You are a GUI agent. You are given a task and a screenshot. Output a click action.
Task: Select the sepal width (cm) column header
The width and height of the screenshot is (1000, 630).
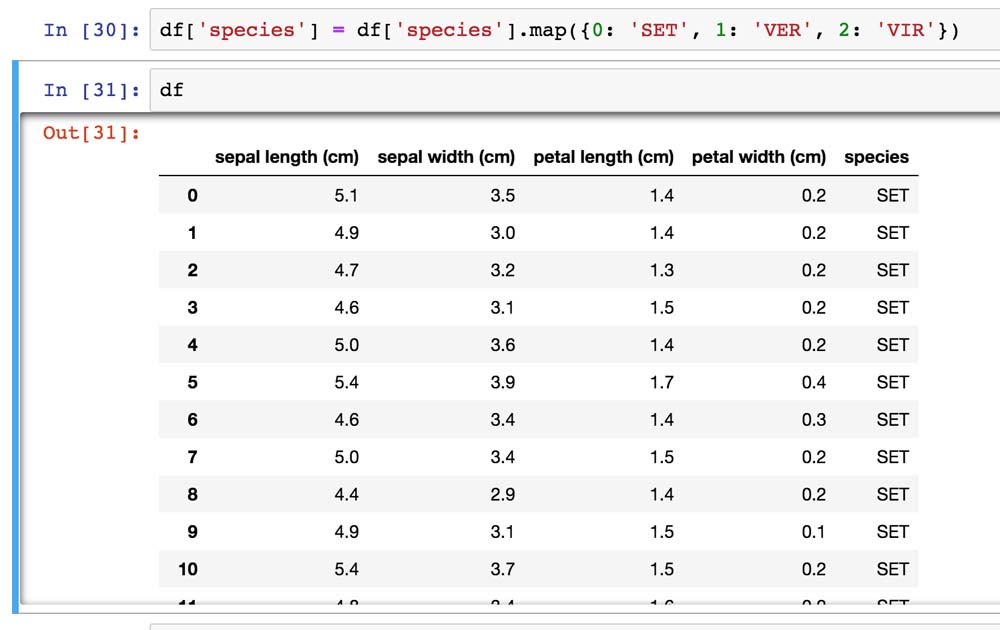point(446,157)
